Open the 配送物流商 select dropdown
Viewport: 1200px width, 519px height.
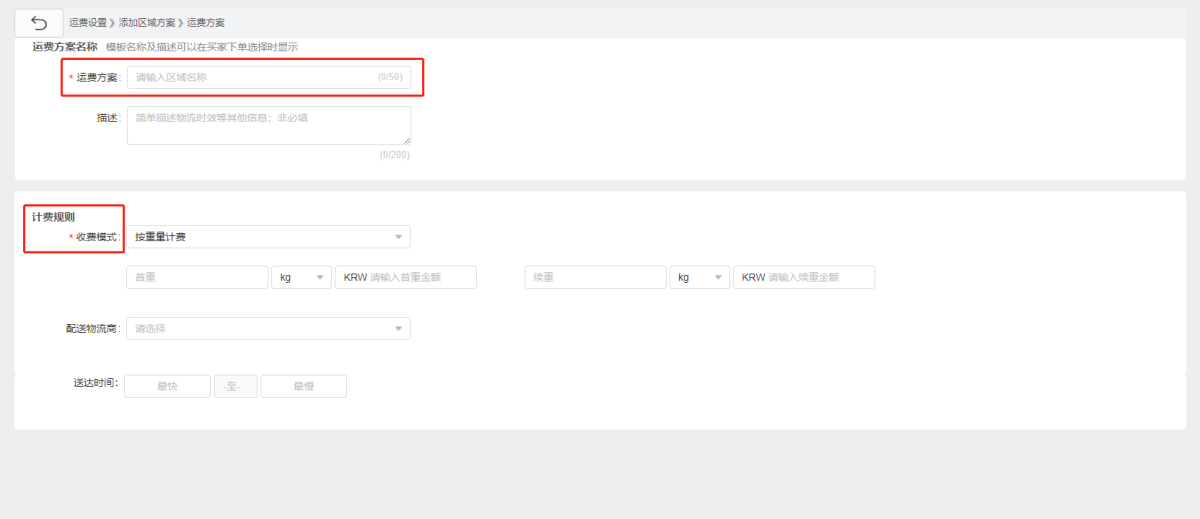[268, 328]
